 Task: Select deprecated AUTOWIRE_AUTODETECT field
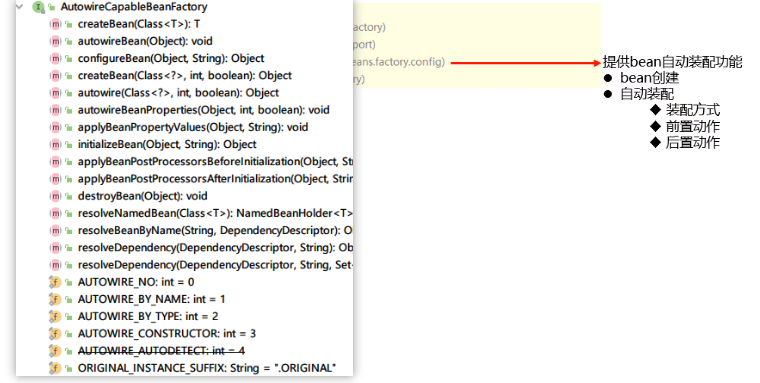[161, 351]
